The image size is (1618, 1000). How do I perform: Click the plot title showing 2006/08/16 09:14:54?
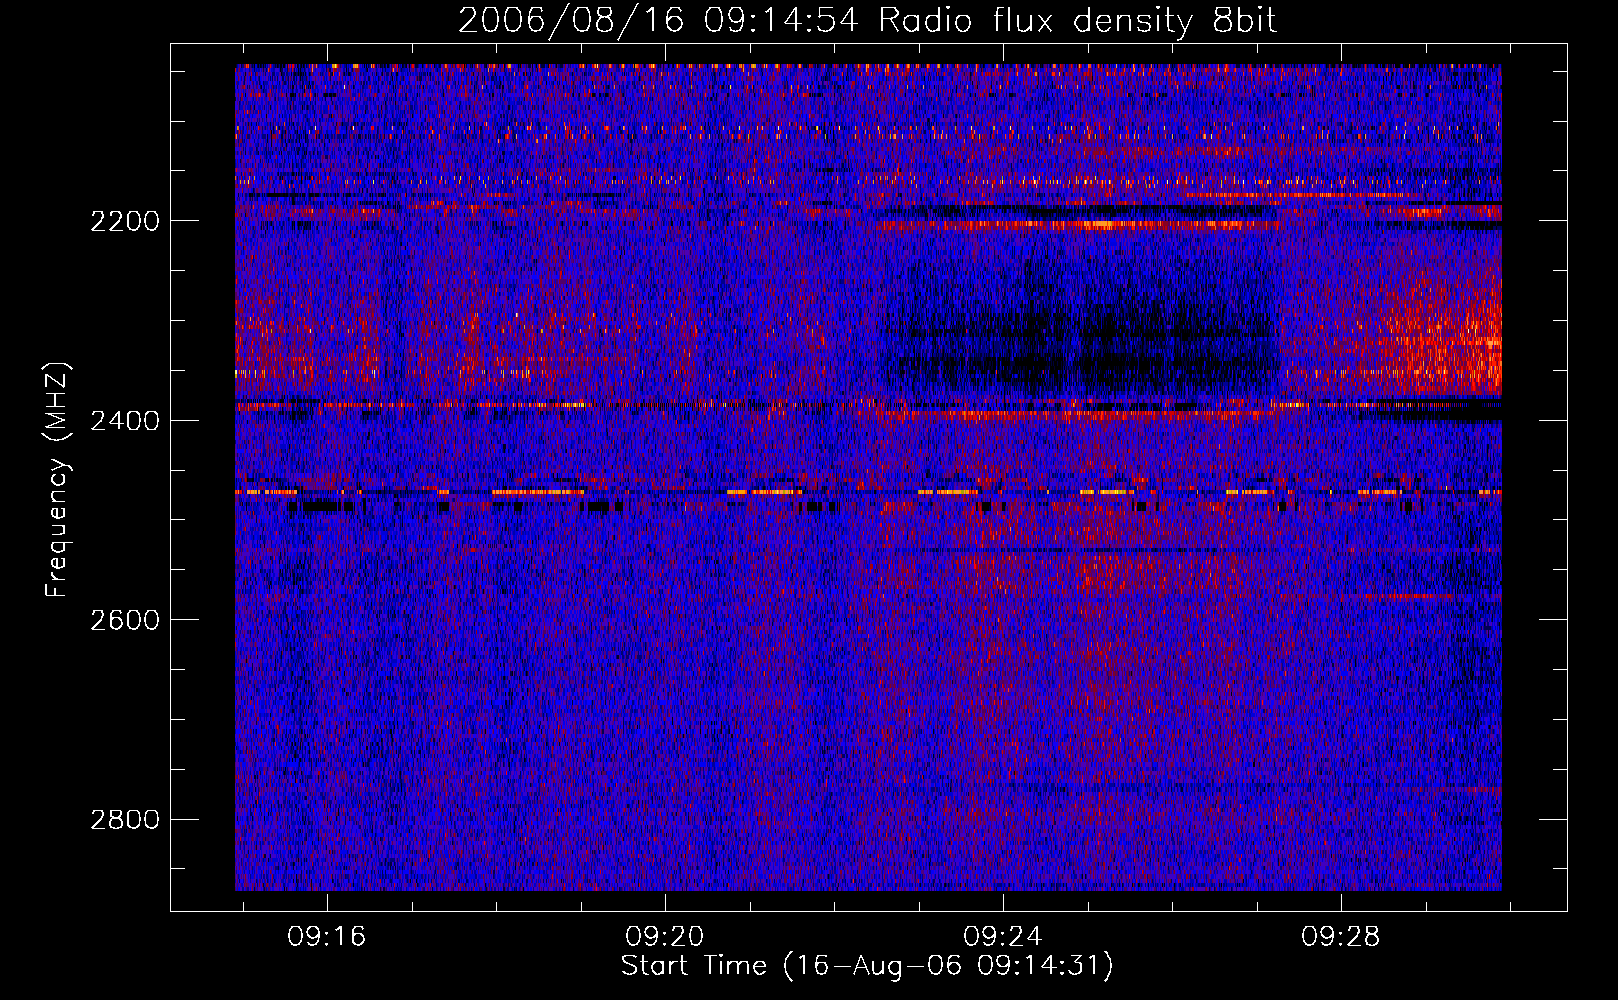tap(867, 21)
